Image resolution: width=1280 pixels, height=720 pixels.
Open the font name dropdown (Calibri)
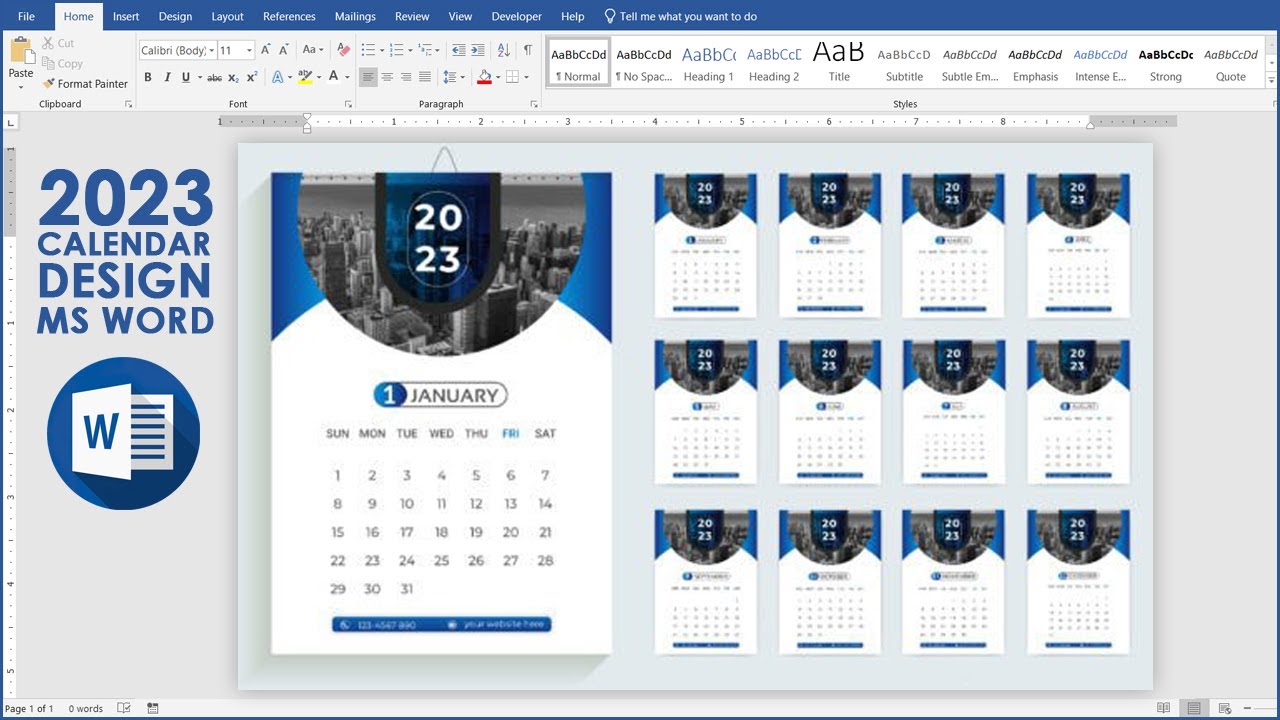point(212,50)
